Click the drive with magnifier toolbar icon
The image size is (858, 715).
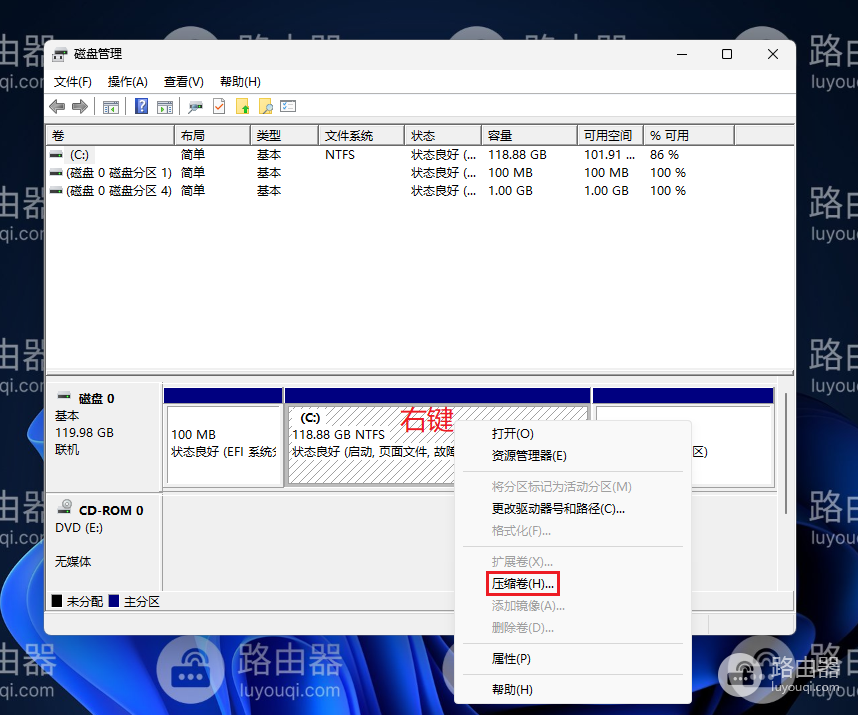tap(195, 107)
